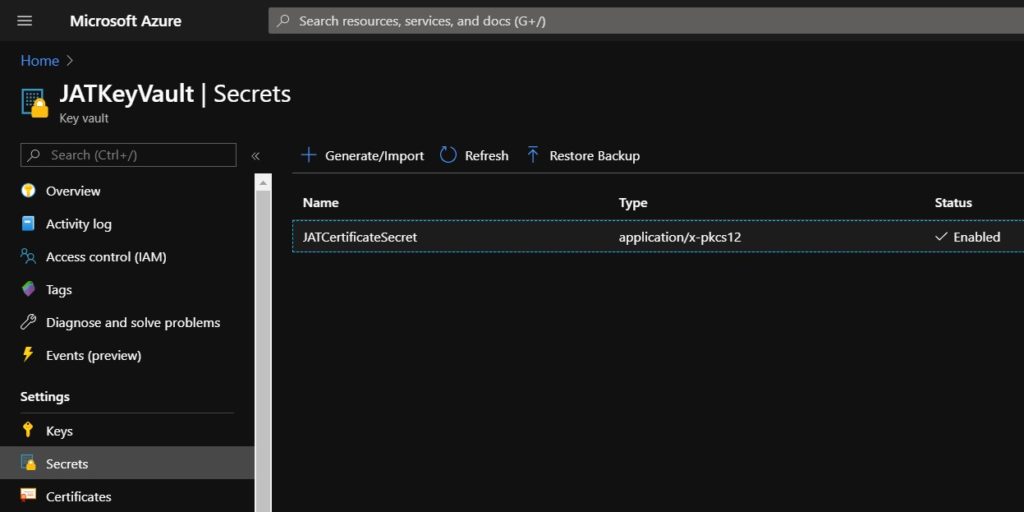Select the Secrets menu item
Viewport: 1024px width, 512px height.
click(x=127, y=464)
